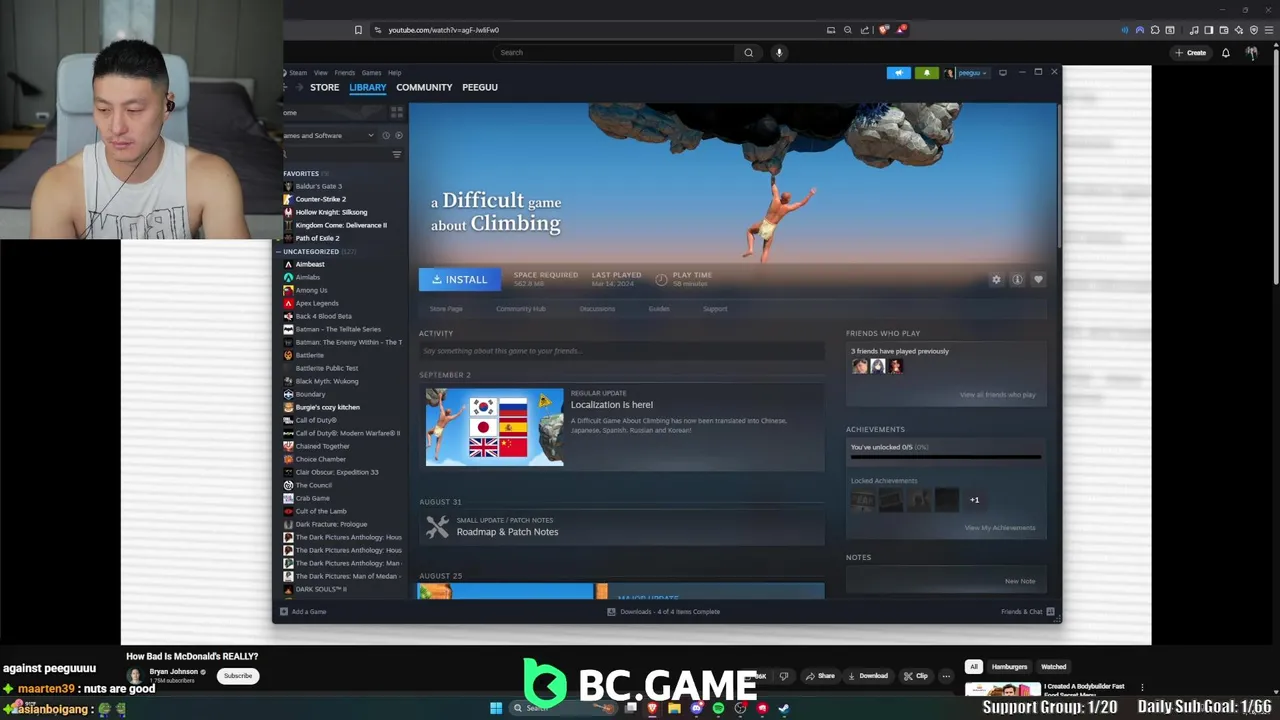Click YouTube Create button
The image size is (1280, 720).
pyautogui.click(x=1191, y=53)
